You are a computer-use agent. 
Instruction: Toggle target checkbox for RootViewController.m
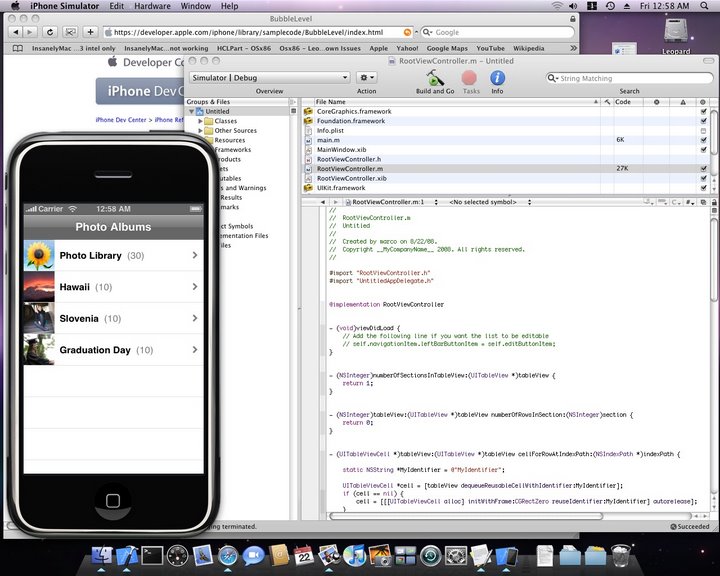703,169
